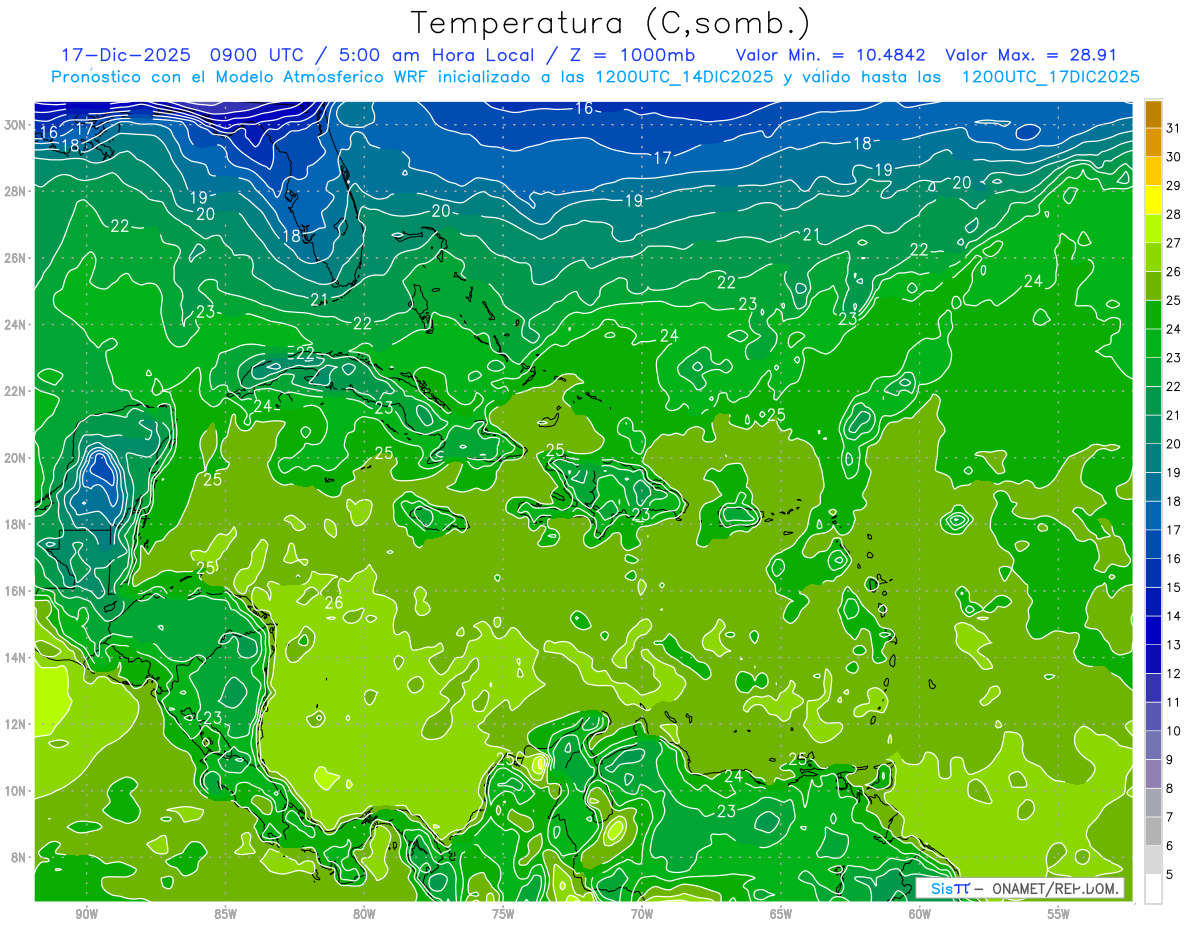Image resolution: width=1200 pixels, height=927 pixels.
Task: Click the latitude axis label '18N'
Action: [x=15, y=524]
